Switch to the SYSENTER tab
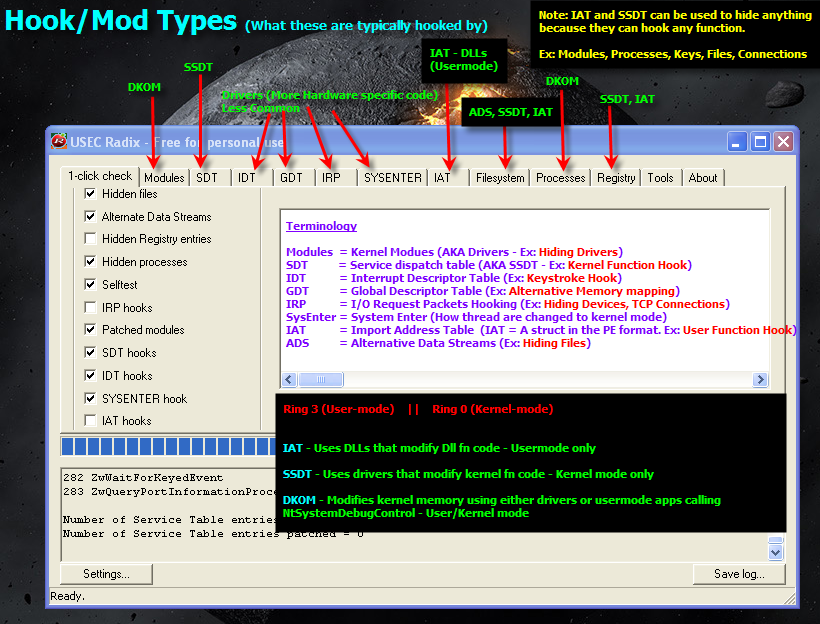This screenshot has width=820, height=624. click(x=393, y=178)
